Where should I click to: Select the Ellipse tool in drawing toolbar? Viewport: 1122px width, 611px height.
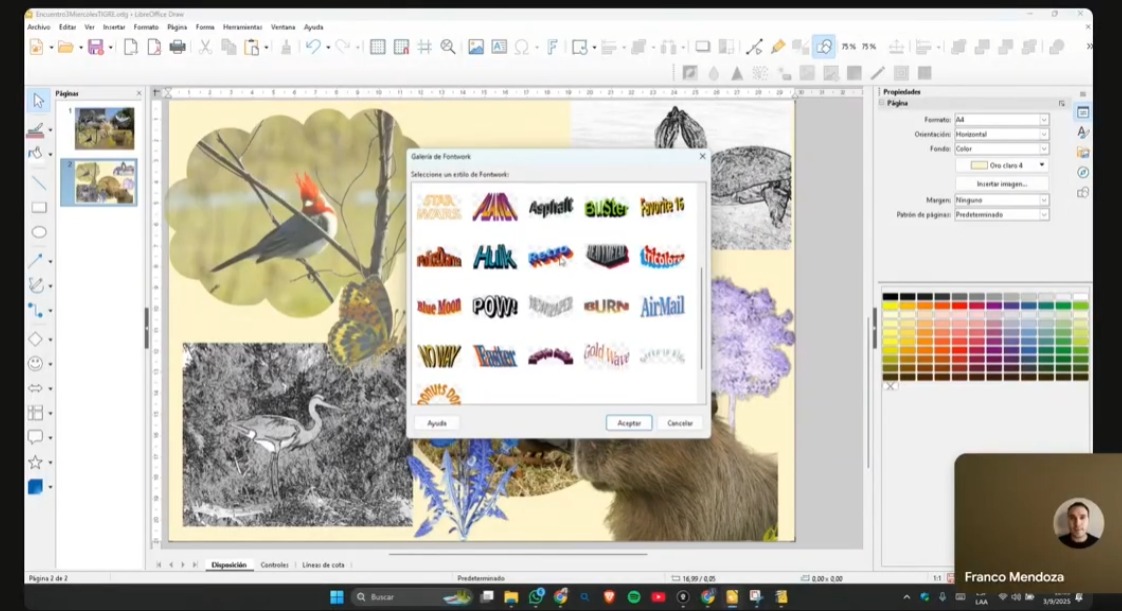click(38, 233)
